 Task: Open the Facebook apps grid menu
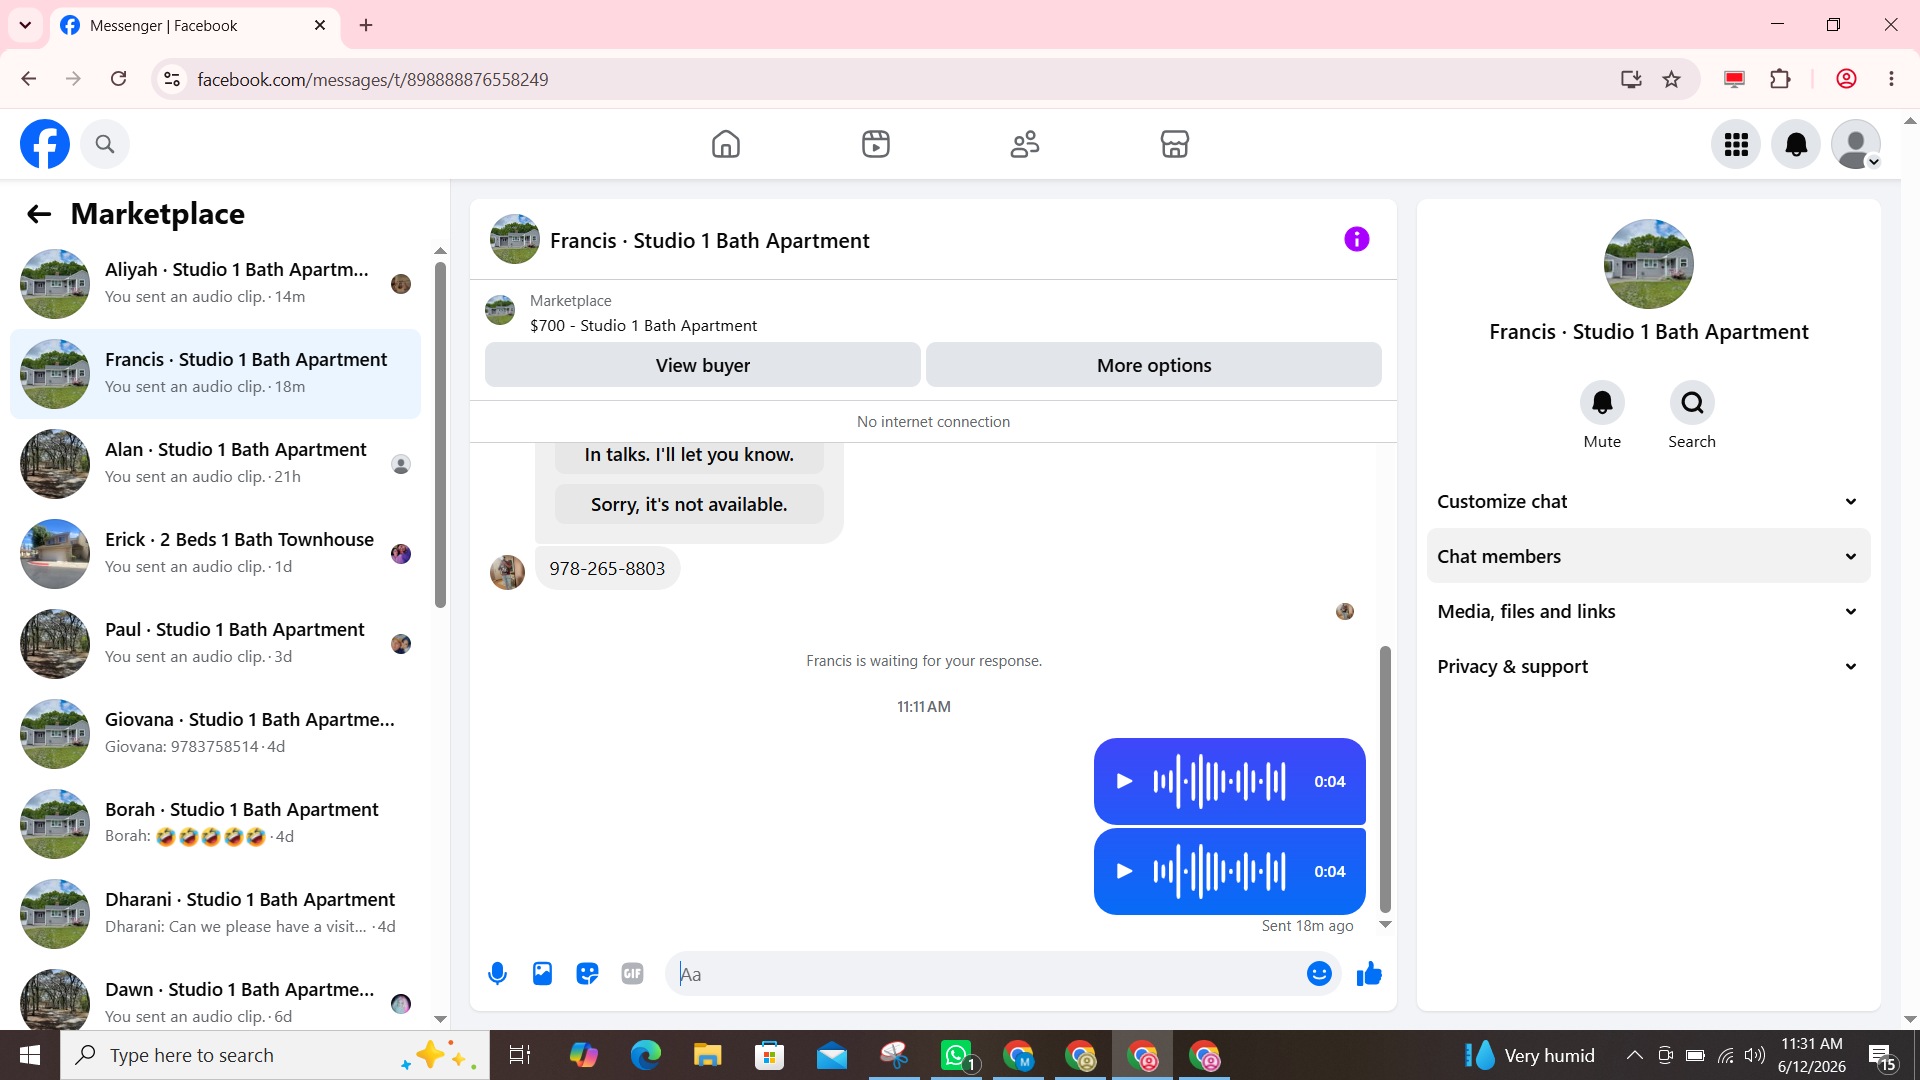pyautogui.click(x=1736, y=144)
